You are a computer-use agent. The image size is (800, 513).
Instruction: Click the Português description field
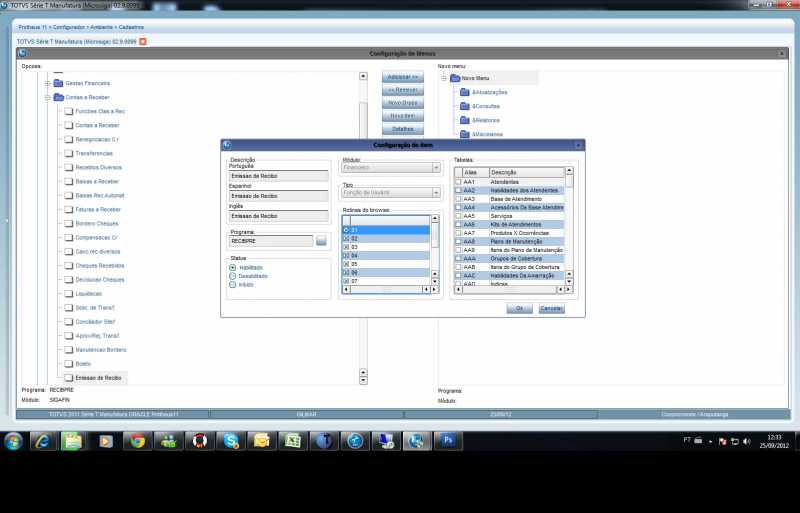(279, 176)
